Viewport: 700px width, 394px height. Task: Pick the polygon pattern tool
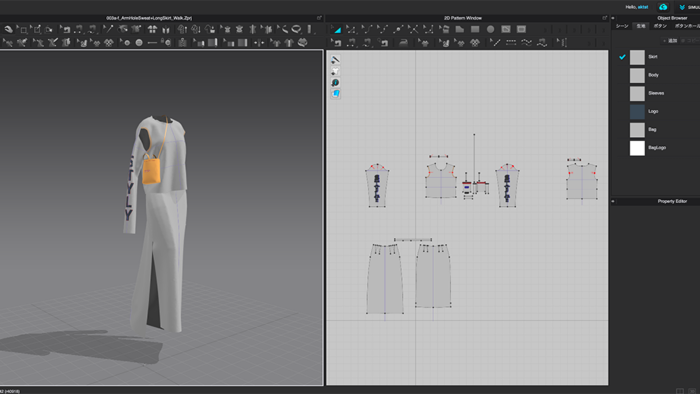pos(460,29)
